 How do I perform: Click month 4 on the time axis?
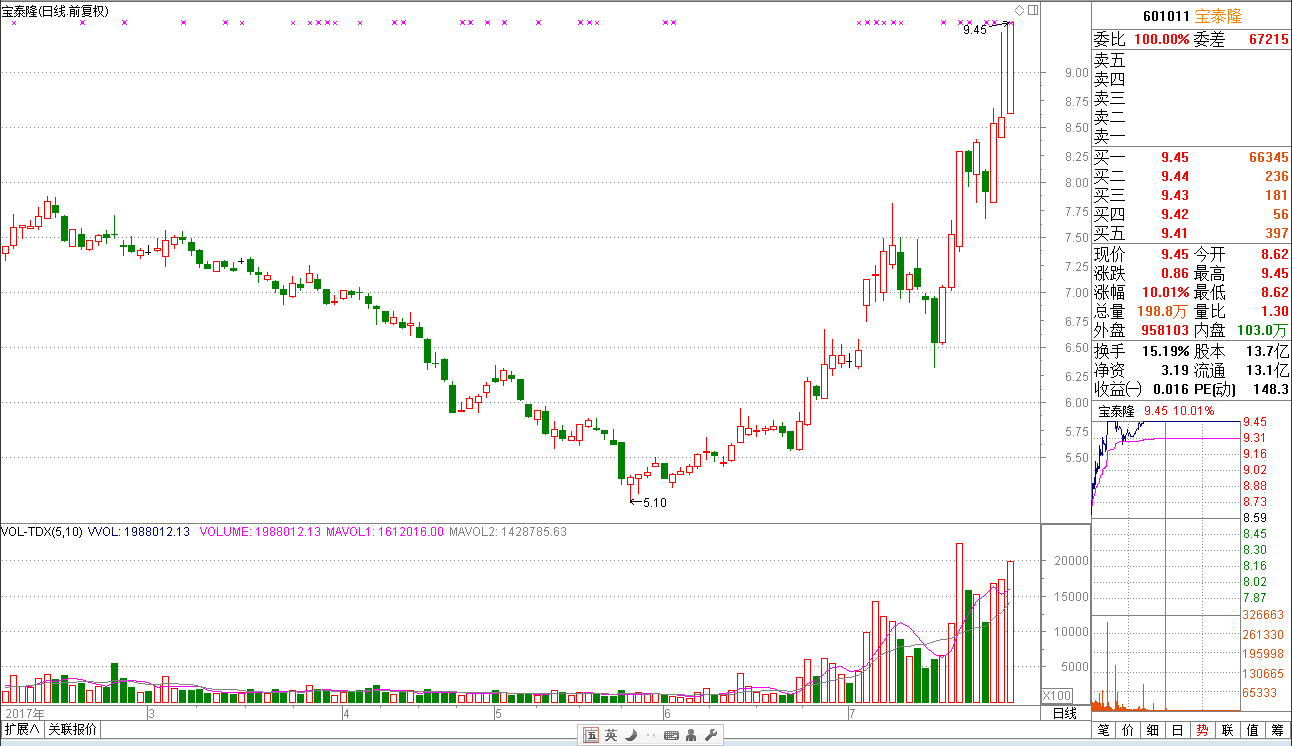tap(346, 714)
